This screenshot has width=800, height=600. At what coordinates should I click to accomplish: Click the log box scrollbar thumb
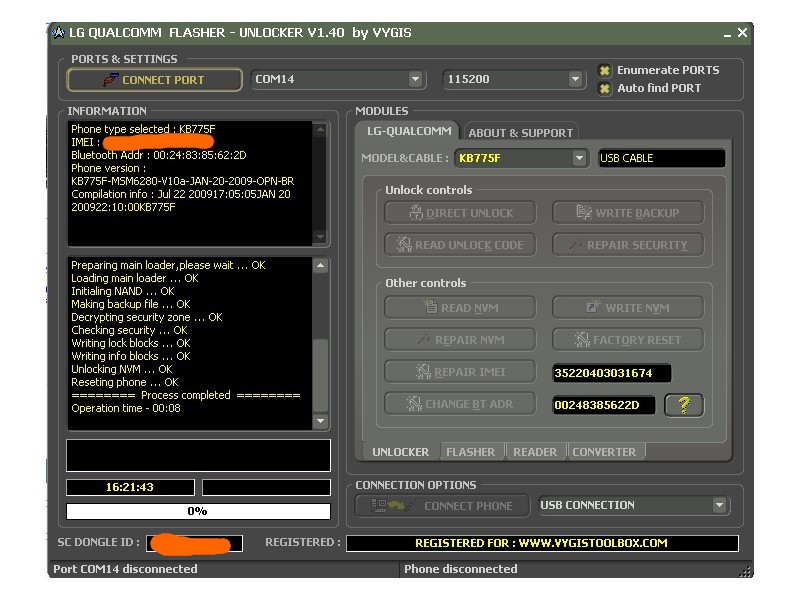tap(320, 375)
